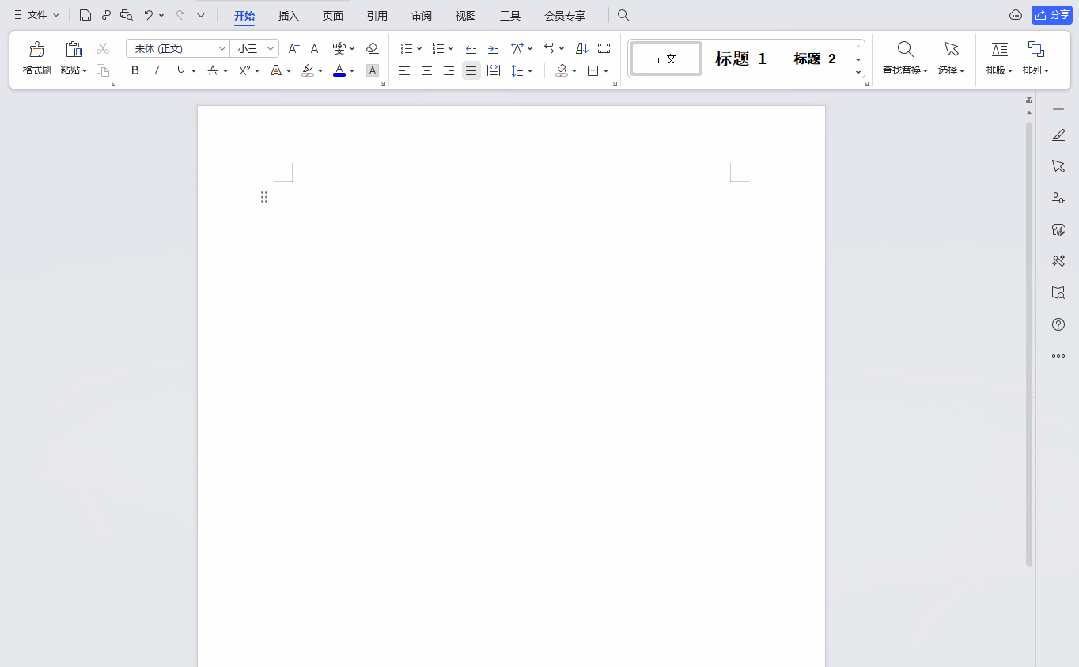The image size is (1079, 667).
Task: Enable justified text alignment
Action: tap(471, 70)
